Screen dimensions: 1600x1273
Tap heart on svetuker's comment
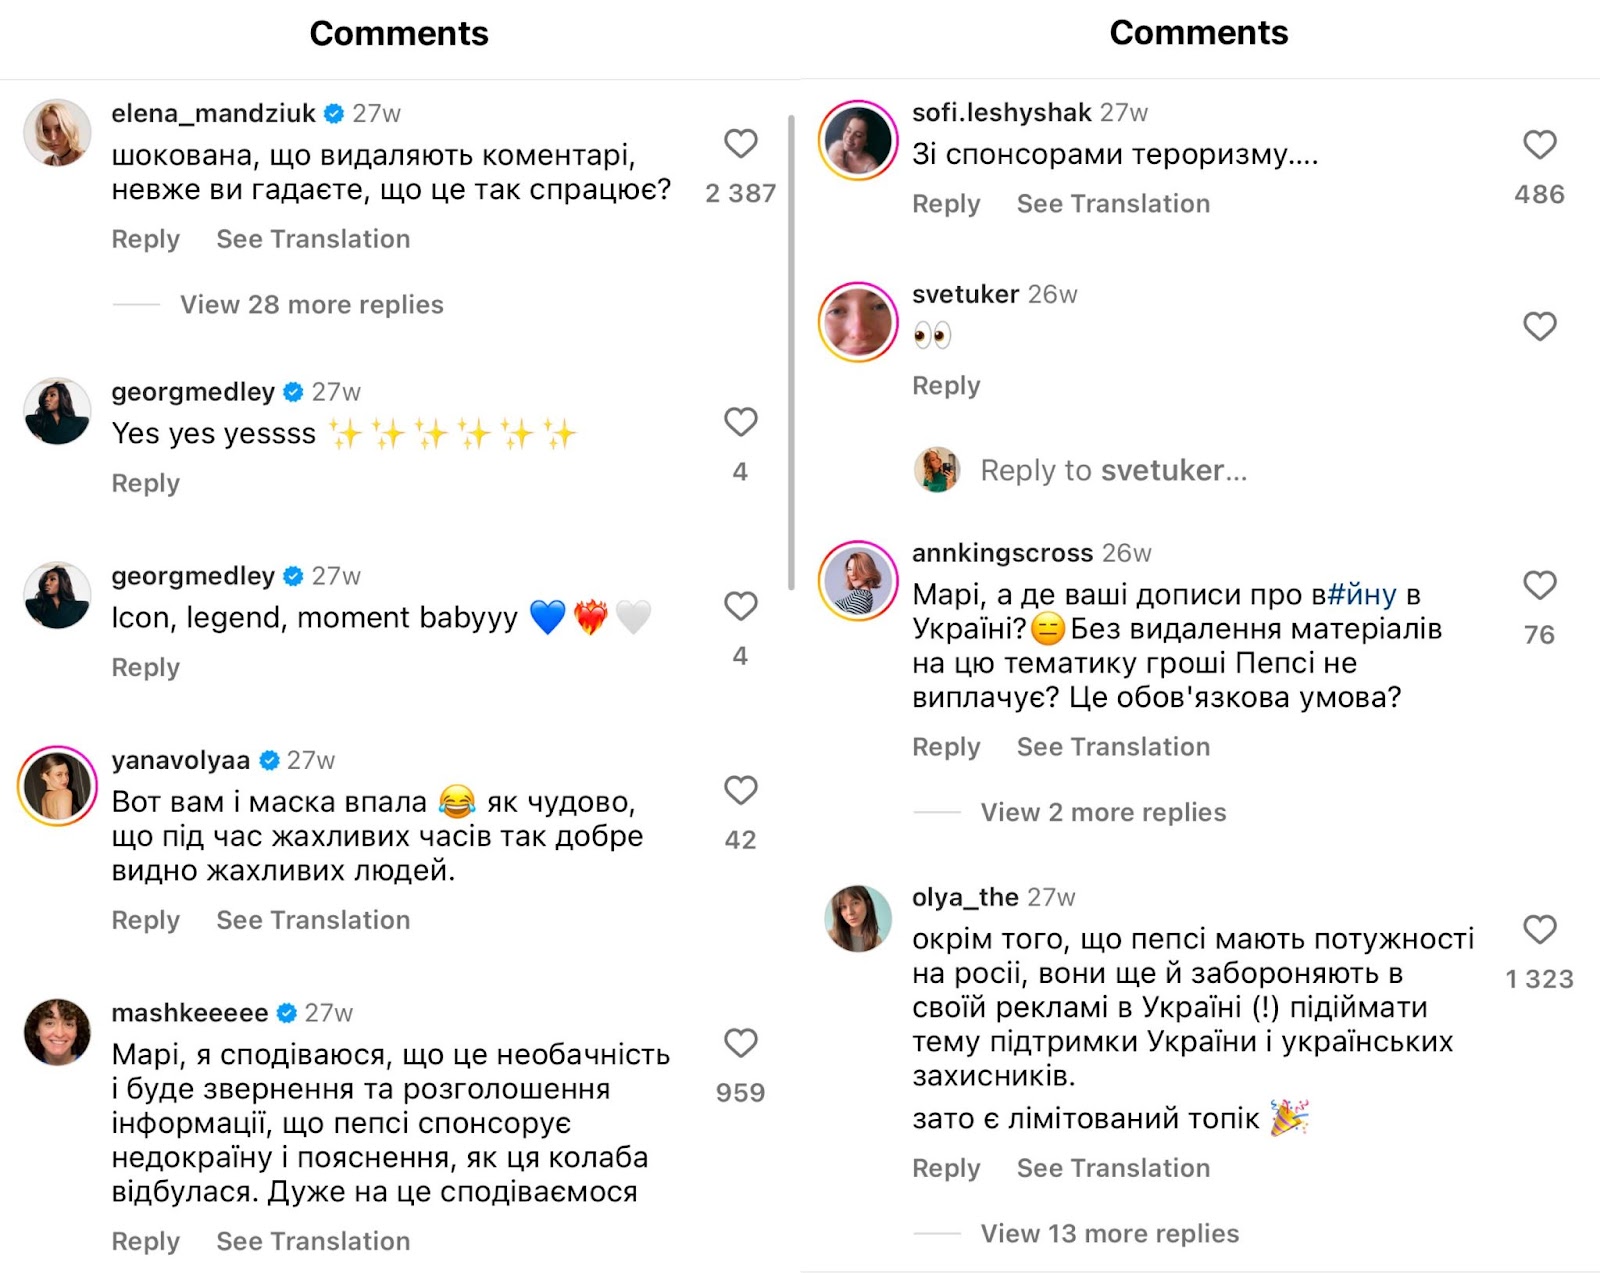(x=1539, y=326)
